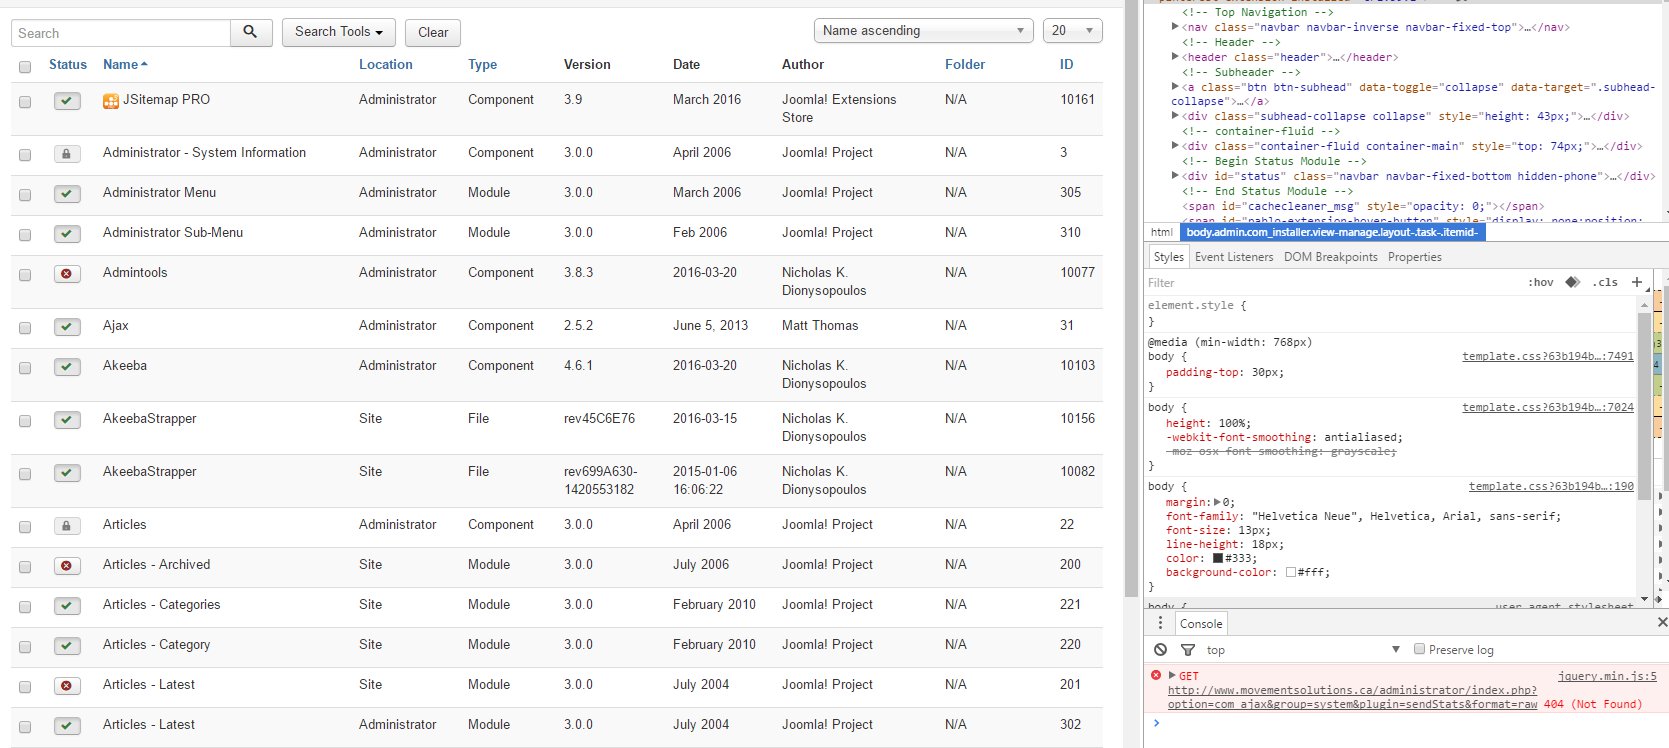Toggle status icon for Akeeba component
1669x748 pixels.
click(x=67, y=367)
